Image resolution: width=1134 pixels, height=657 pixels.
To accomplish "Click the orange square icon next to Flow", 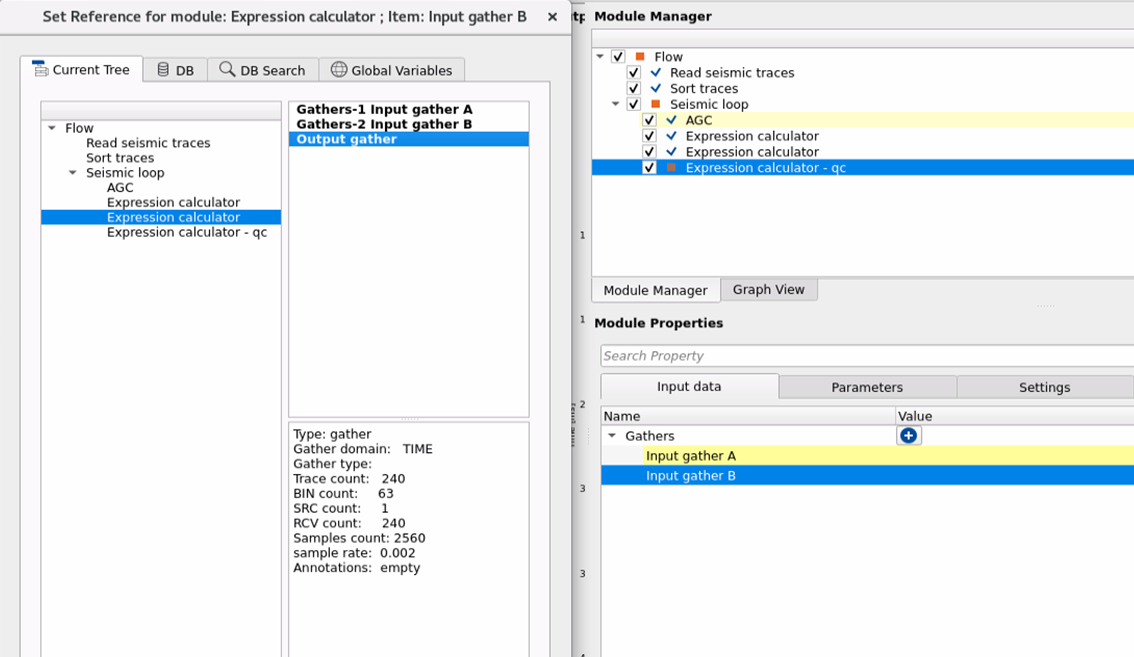I will pyautogui.click(x=640, y=57).
